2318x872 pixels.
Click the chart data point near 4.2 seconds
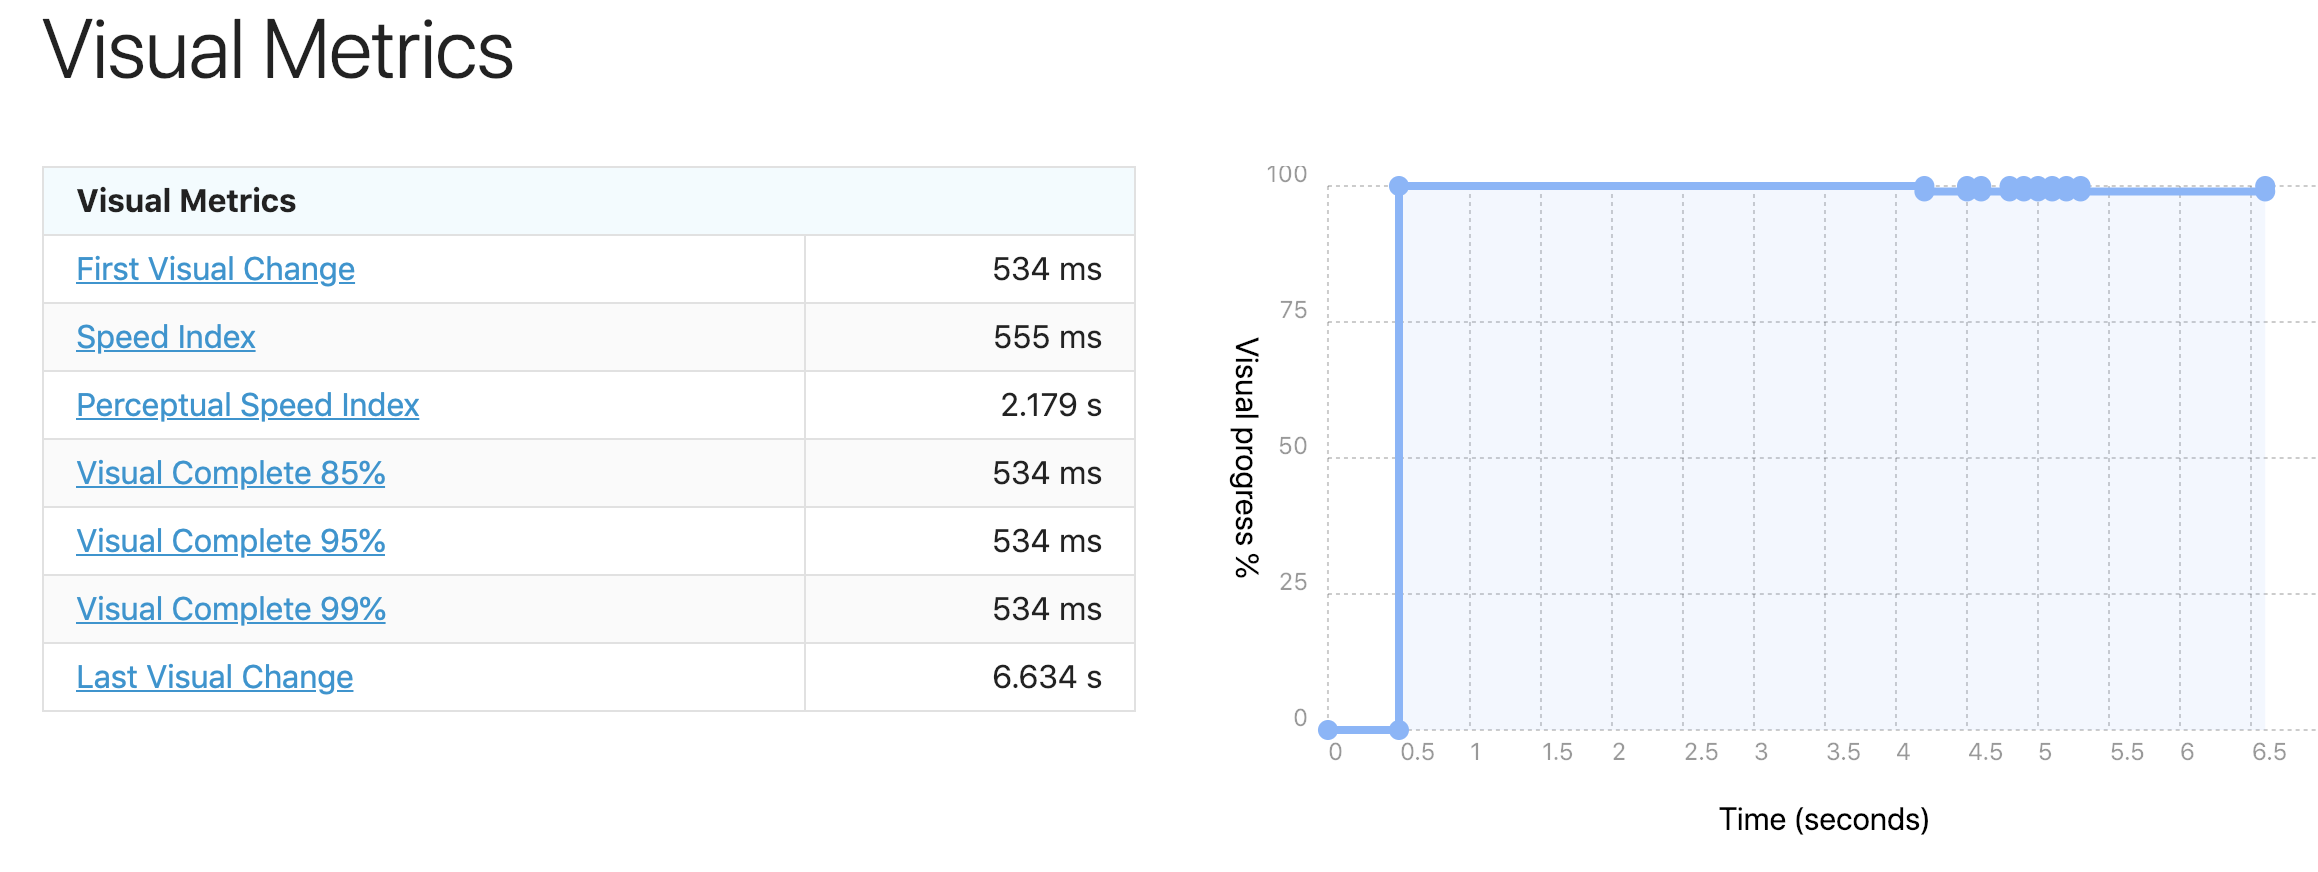1924,188
